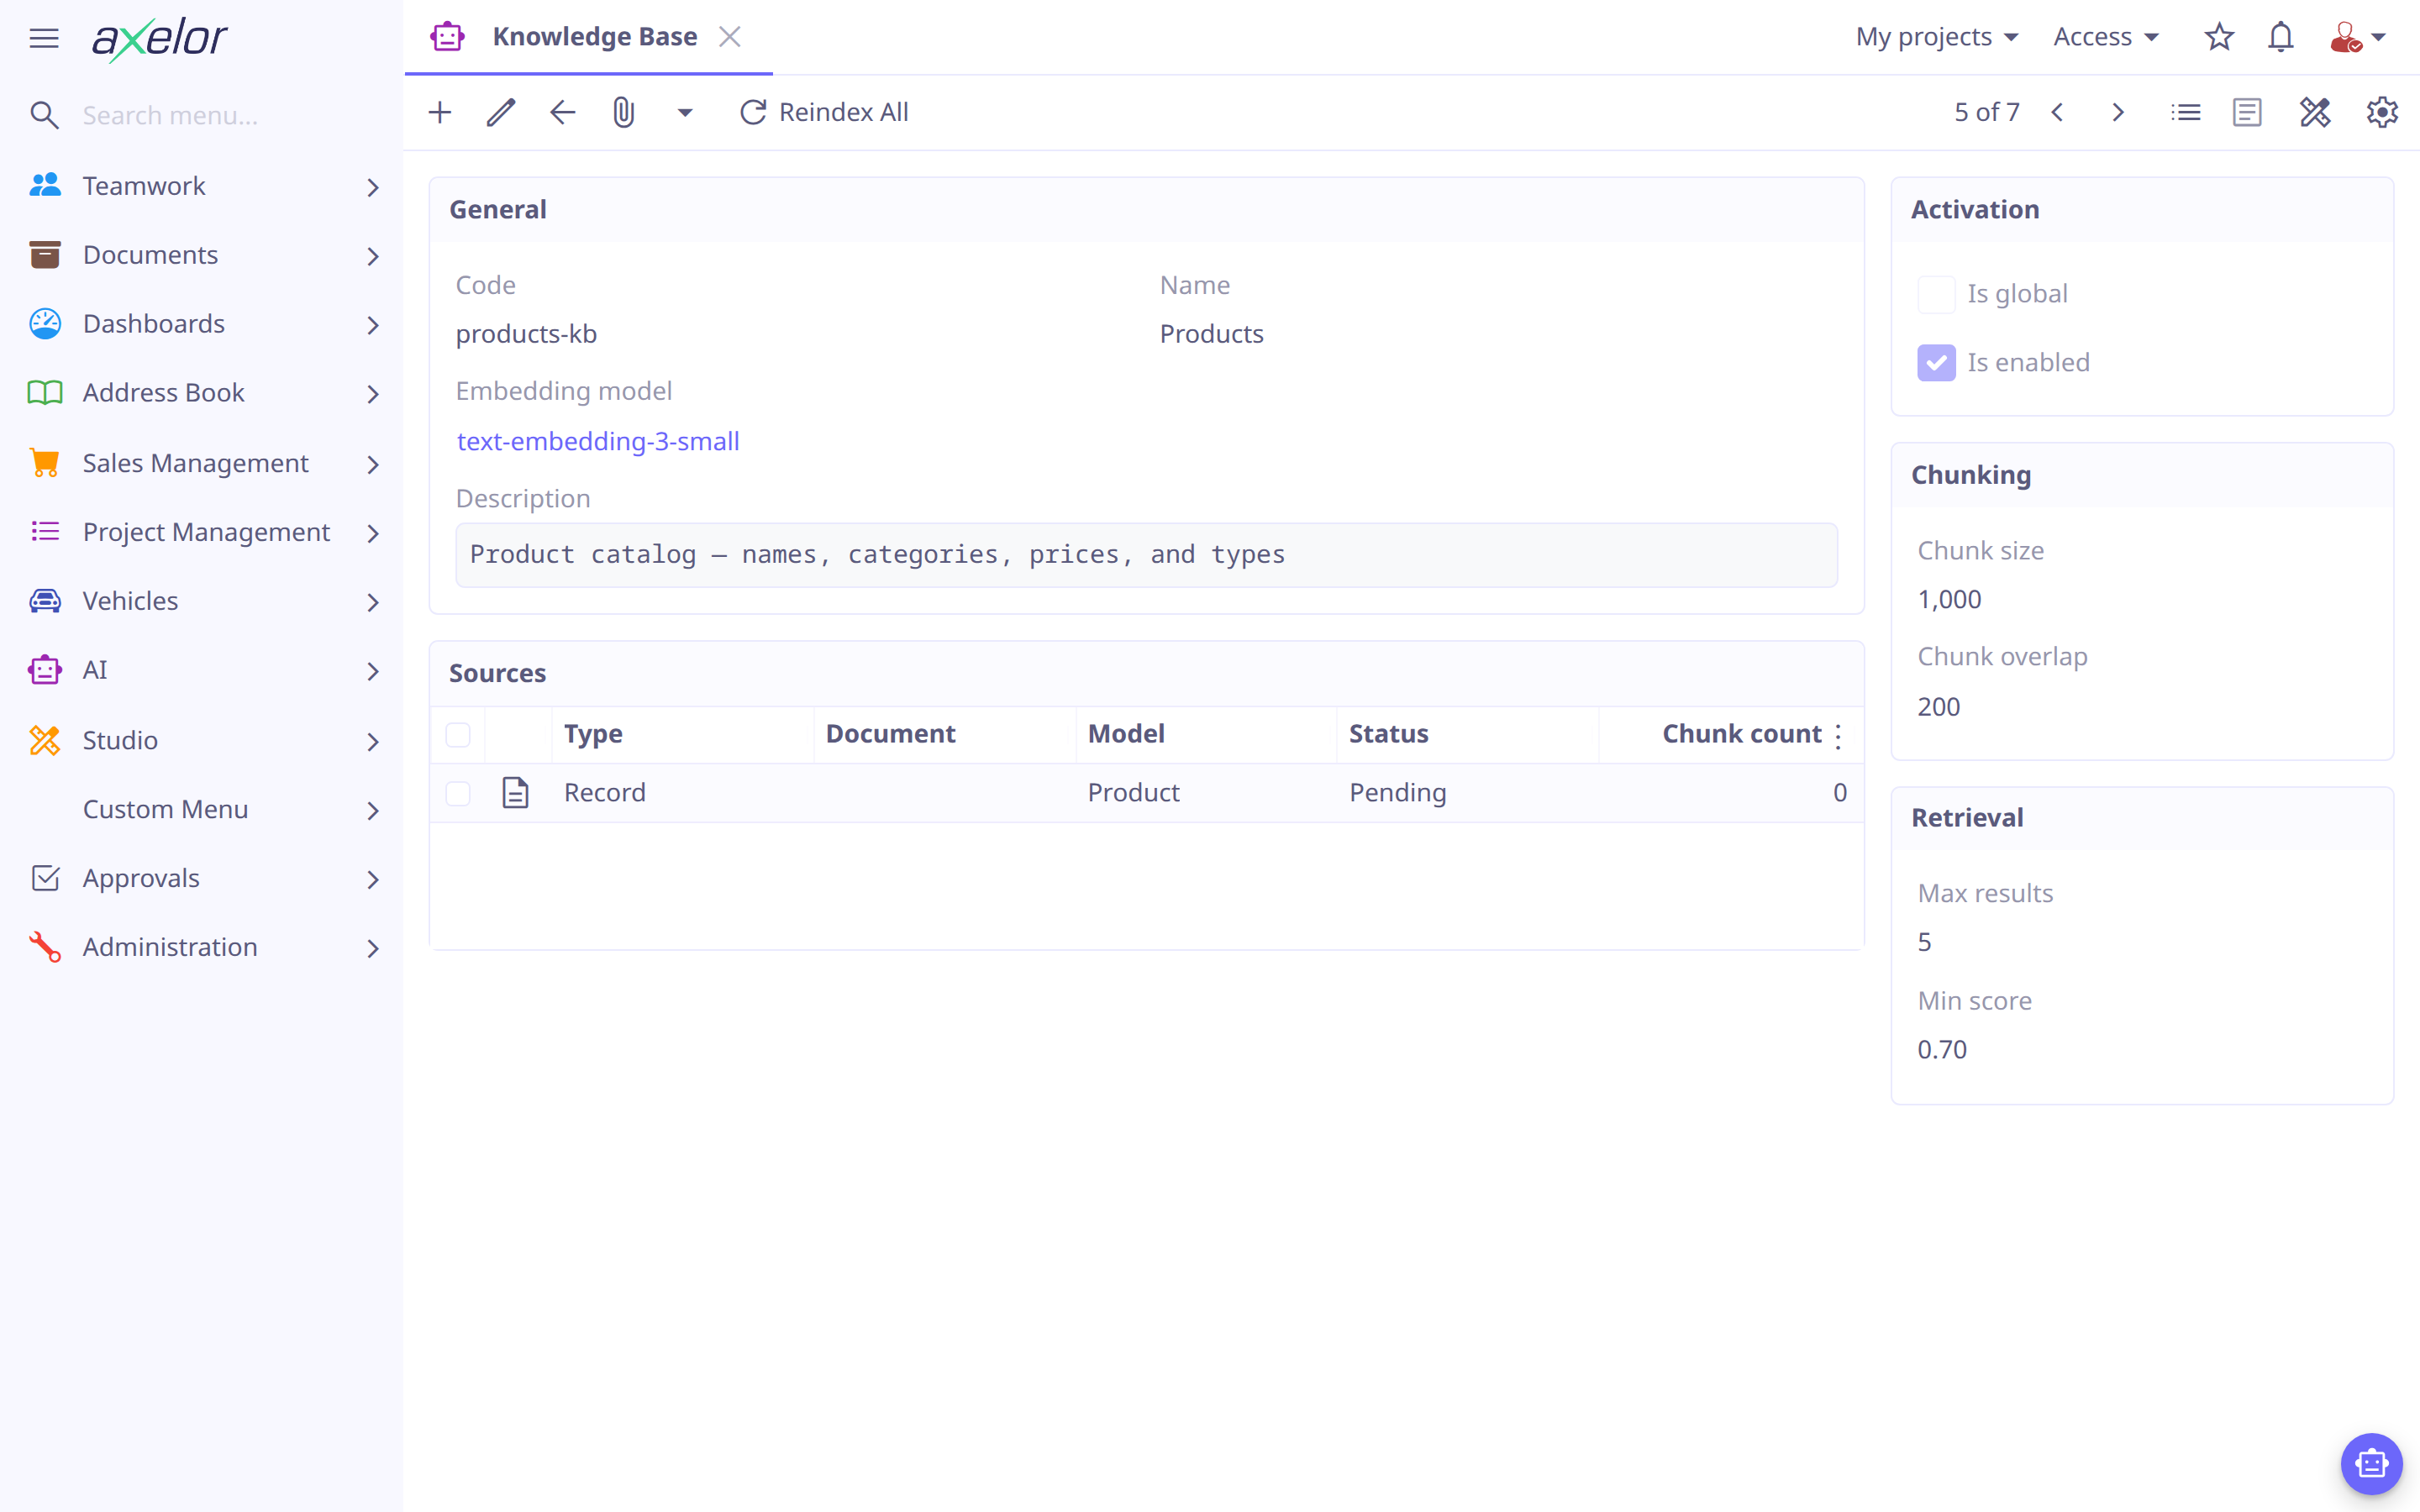Open the Dashboards menu item

203,324
